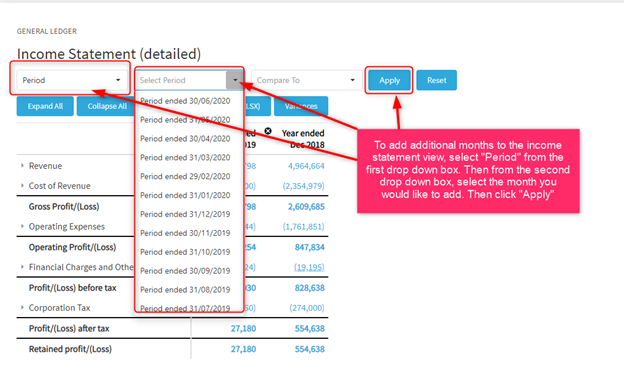Click the Profit/(Loss) before tax label
Screen dimensions: 624x372
pyautogui.click(x=72, y=288)
